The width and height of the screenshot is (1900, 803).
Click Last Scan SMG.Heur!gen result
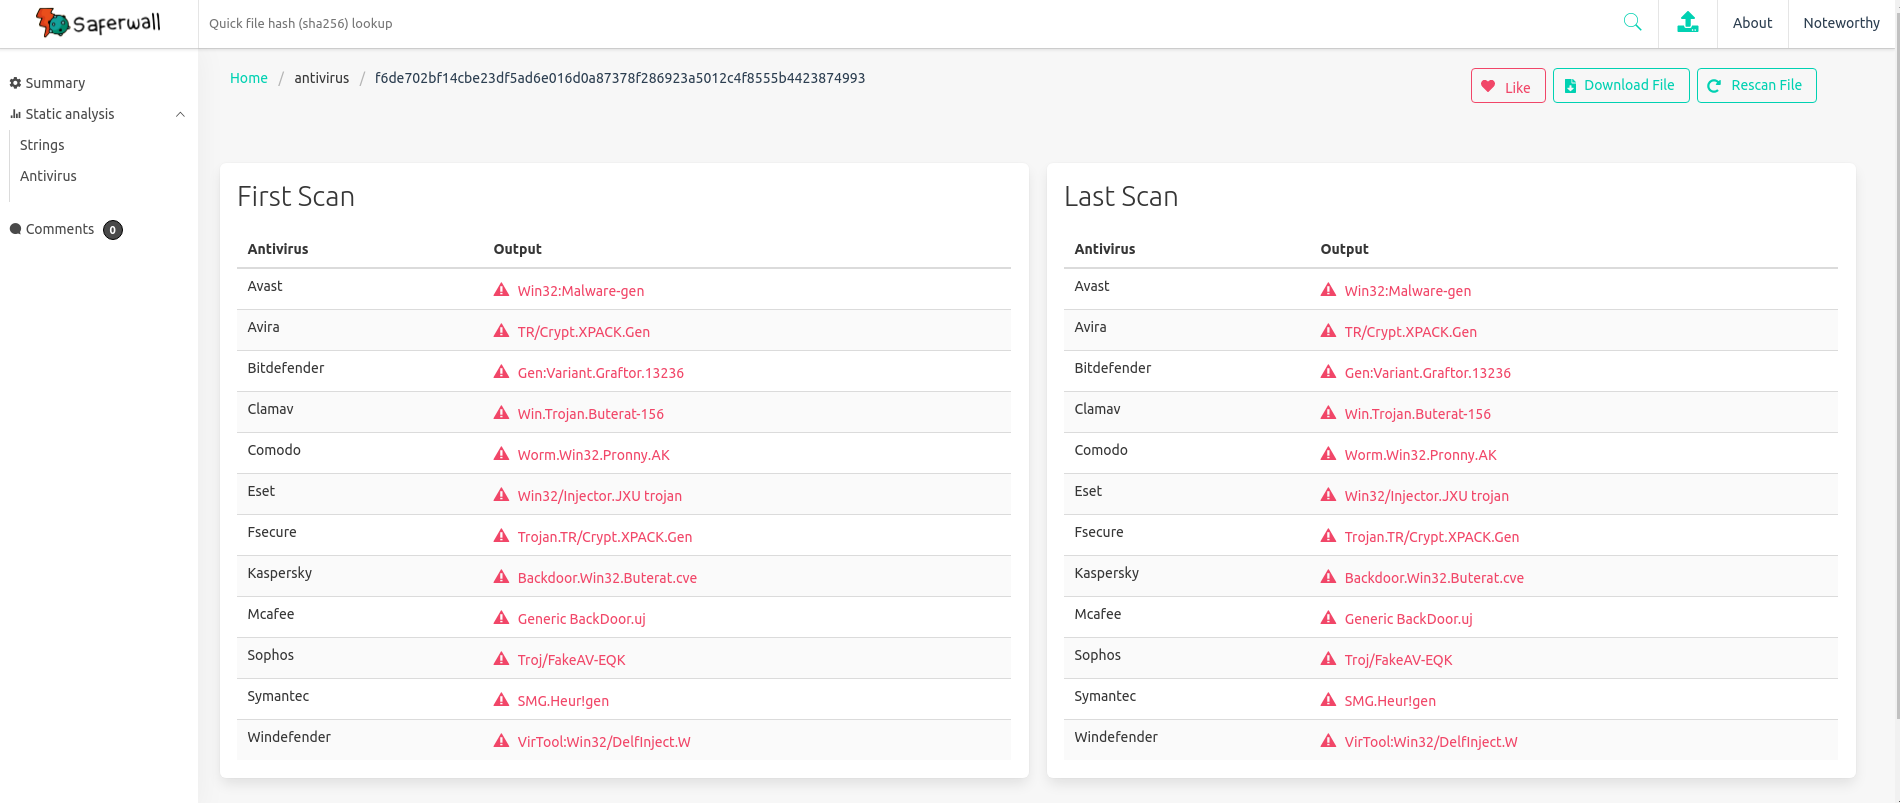(x=1390, y=701)
